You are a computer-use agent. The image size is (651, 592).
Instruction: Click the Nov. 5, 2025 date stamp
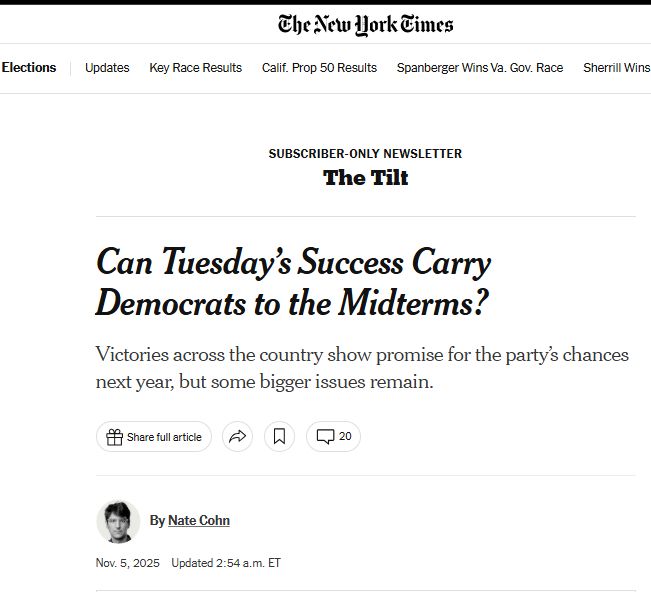[x=127, y=563]
